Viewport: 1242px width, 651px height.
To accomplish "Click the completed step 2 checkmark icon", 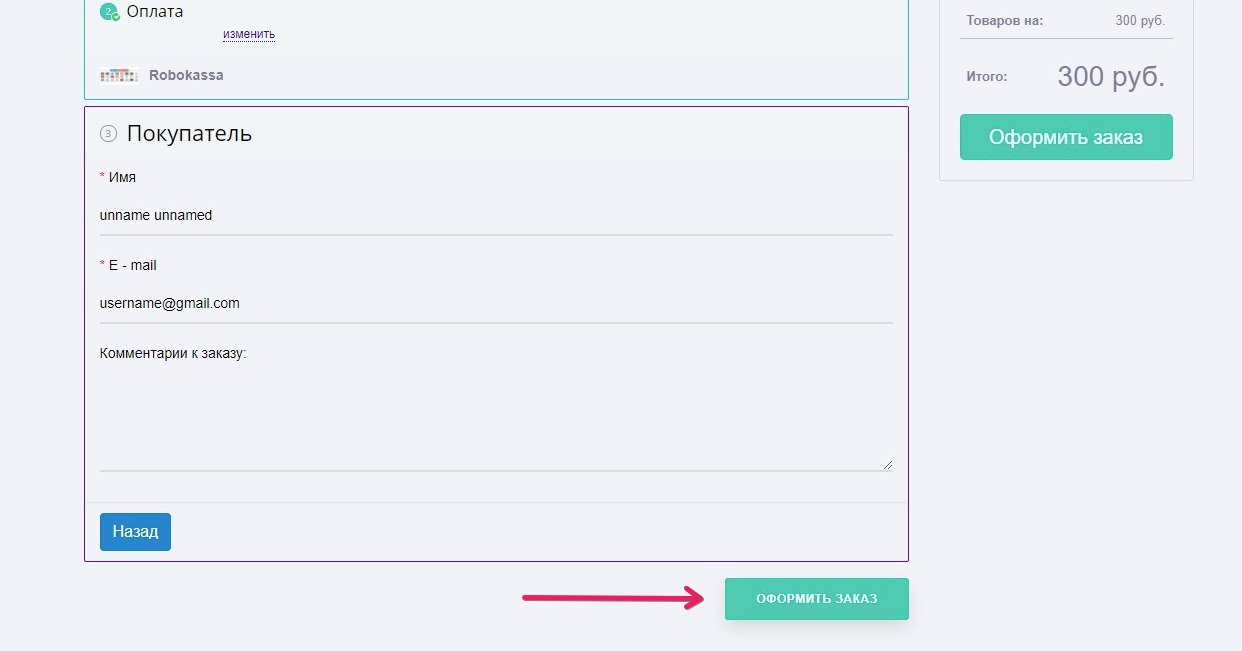I will [x=109, y=12].
